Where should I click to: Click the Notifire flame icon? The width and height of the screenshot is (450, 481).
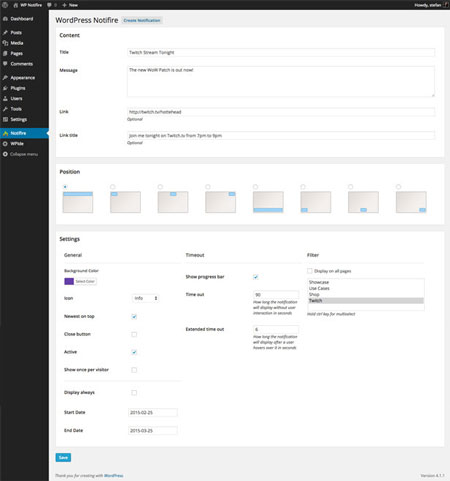tap(5, 133)
